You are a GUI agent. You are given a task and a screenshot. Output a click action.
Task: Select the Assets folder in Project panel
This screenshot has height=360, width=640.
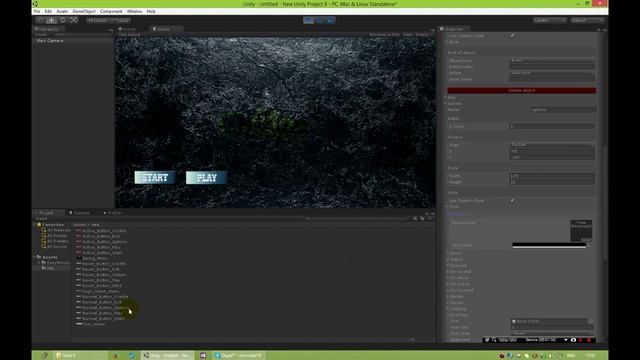pyautogui.click(x=47, y=257)
